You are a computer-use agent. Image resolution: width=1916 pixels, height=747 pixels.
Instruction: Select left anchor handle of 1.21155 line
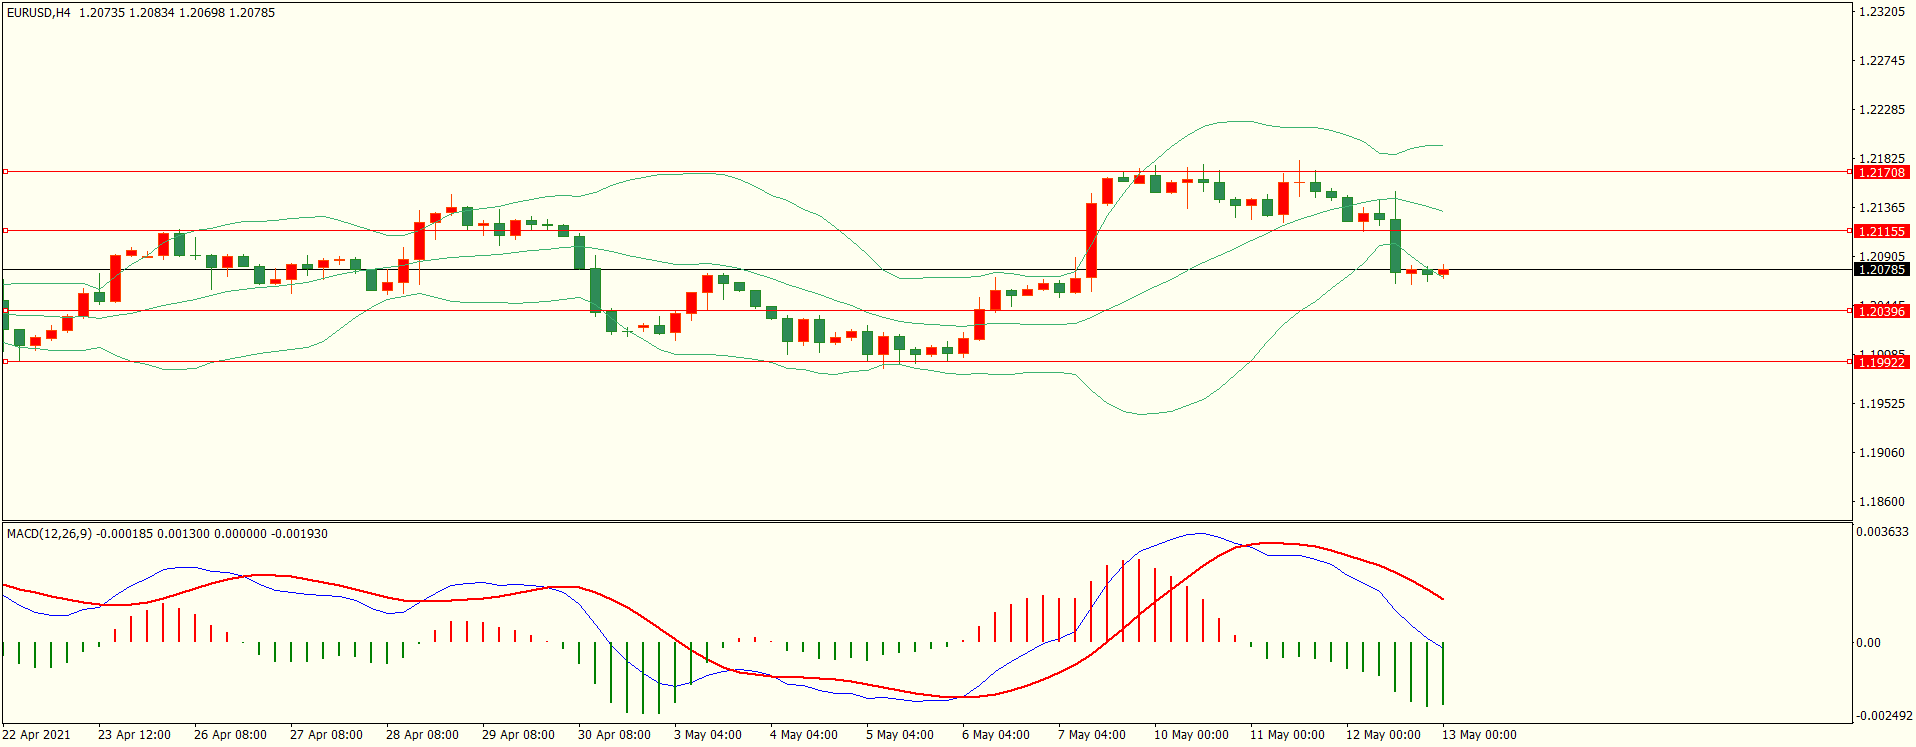5,231
